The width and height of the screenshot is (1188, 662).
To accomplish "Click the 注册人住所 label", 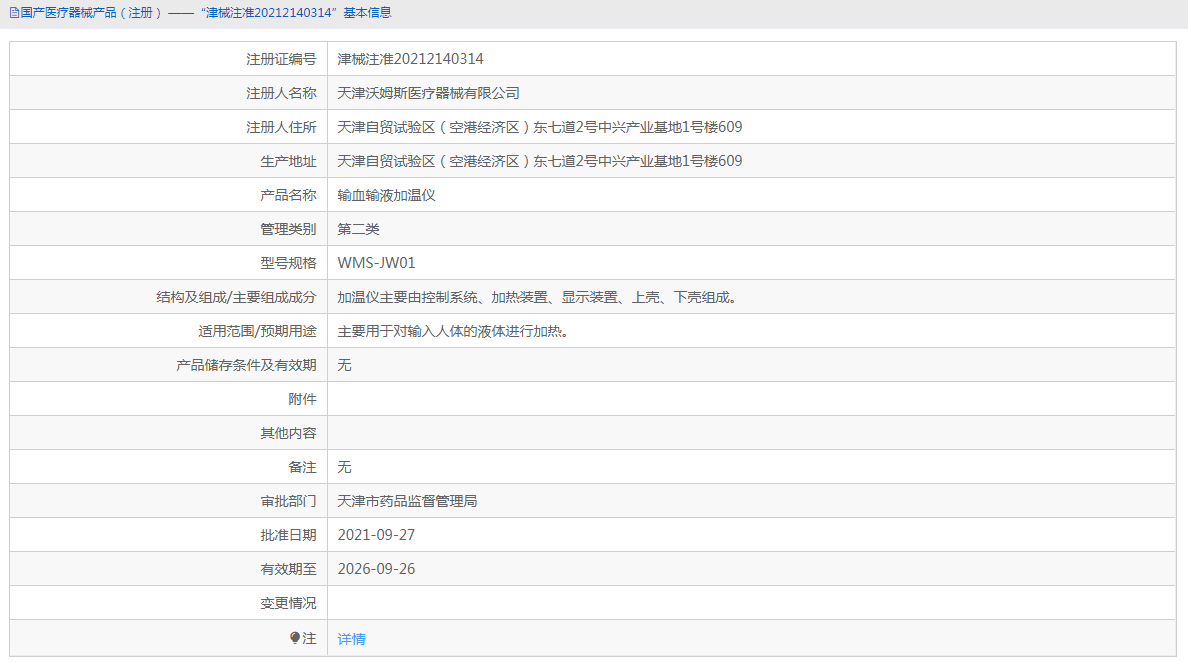I will pyautogui.click(x=281, y=127).
